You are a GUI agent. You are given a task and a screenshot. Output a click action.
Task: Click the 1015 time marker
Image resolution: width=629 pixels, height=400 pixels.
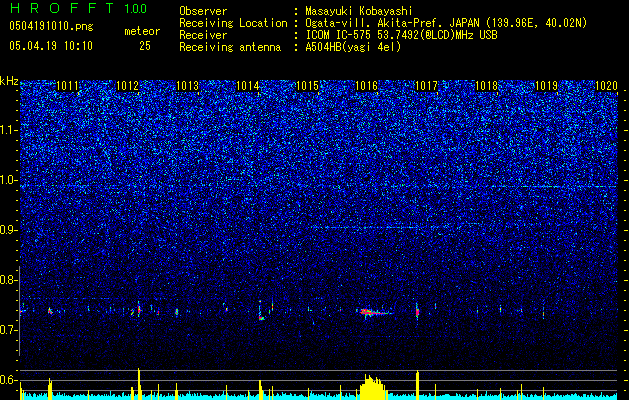click(x=307, y=86)
